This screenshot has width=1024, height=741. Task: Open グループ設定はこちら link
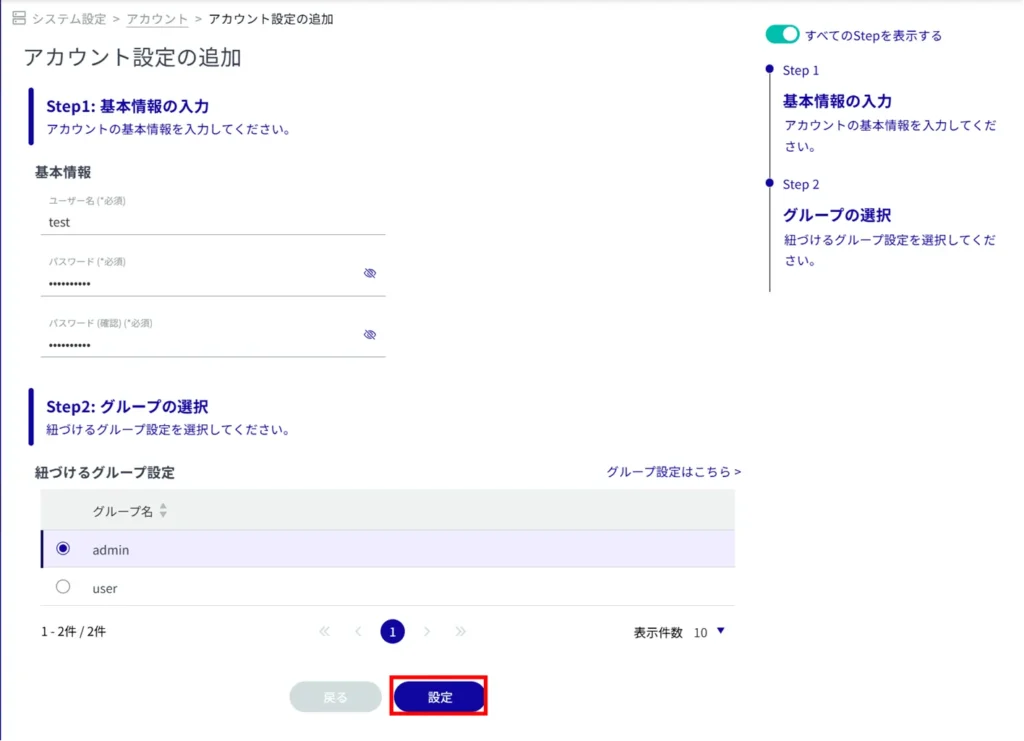pos(673,471)
